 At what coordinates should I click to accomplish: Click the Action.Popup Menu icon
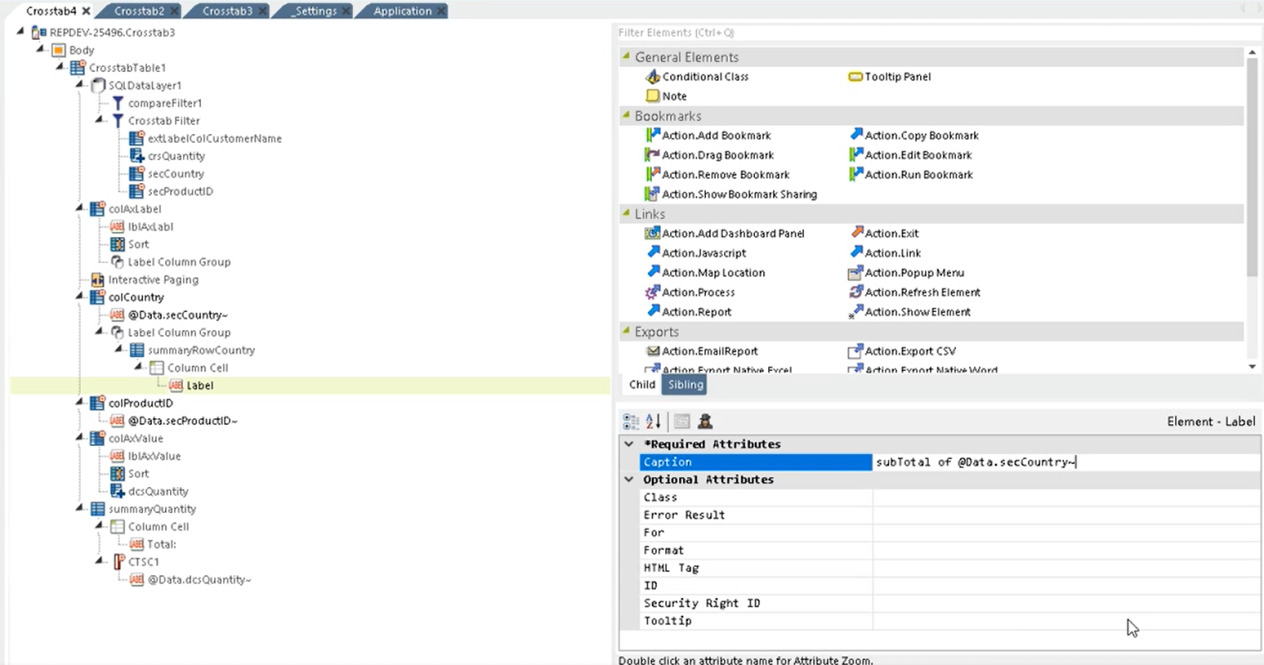pyautogui.click(x=856, y=272)
